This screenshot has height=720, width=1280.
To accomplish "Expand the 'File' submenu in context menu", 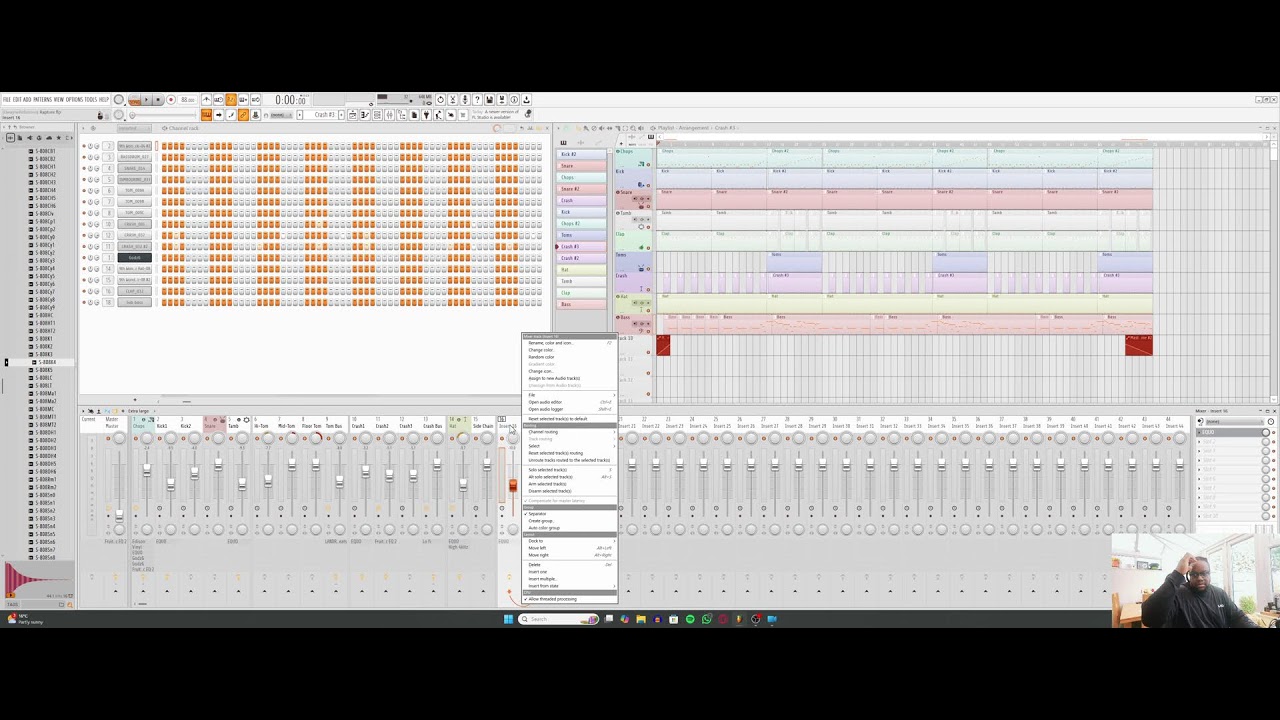I will tap(568, 395).
